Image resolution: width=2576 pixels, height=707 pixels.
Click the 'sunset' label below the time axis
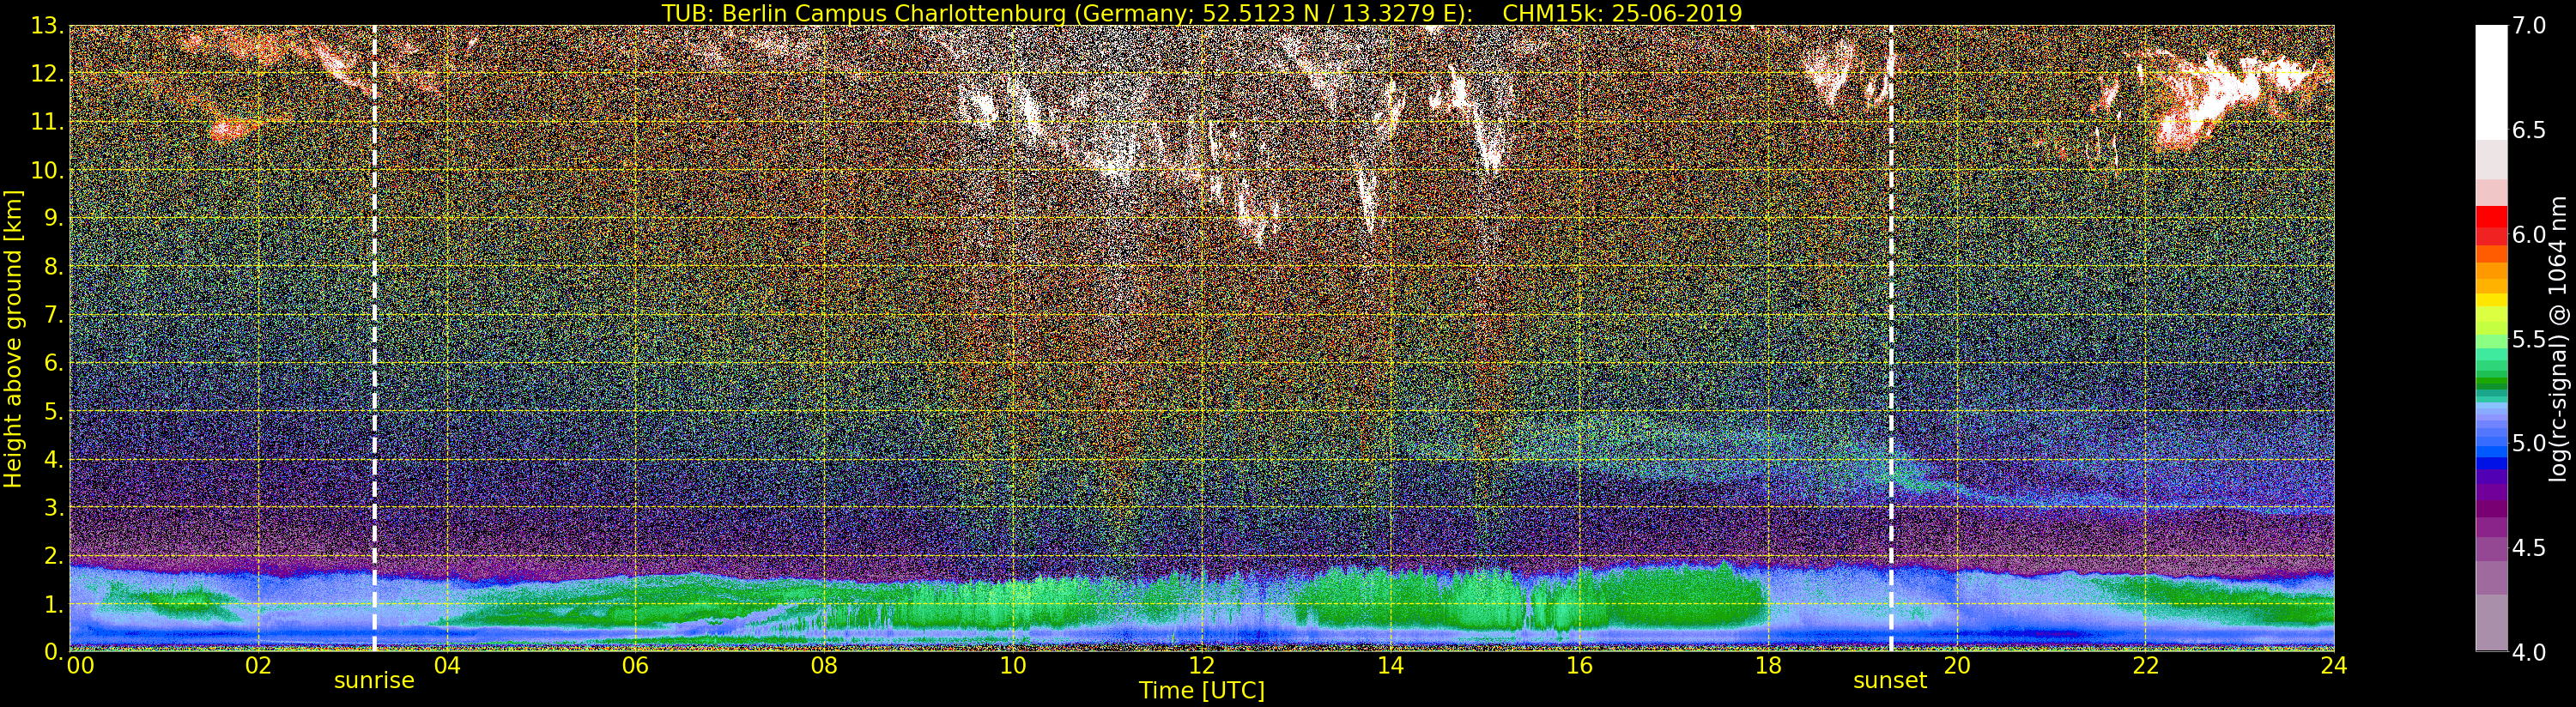1890,681
